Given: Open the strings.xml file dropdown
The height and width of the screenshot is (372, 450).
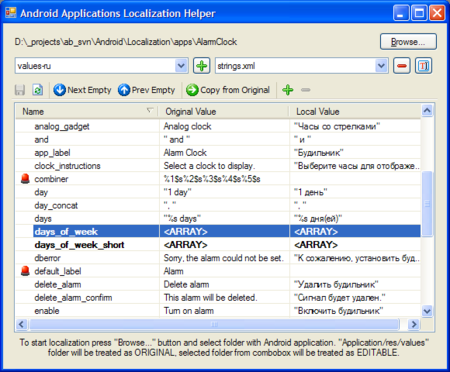Looking at the screenshot, I should (381, 66).
